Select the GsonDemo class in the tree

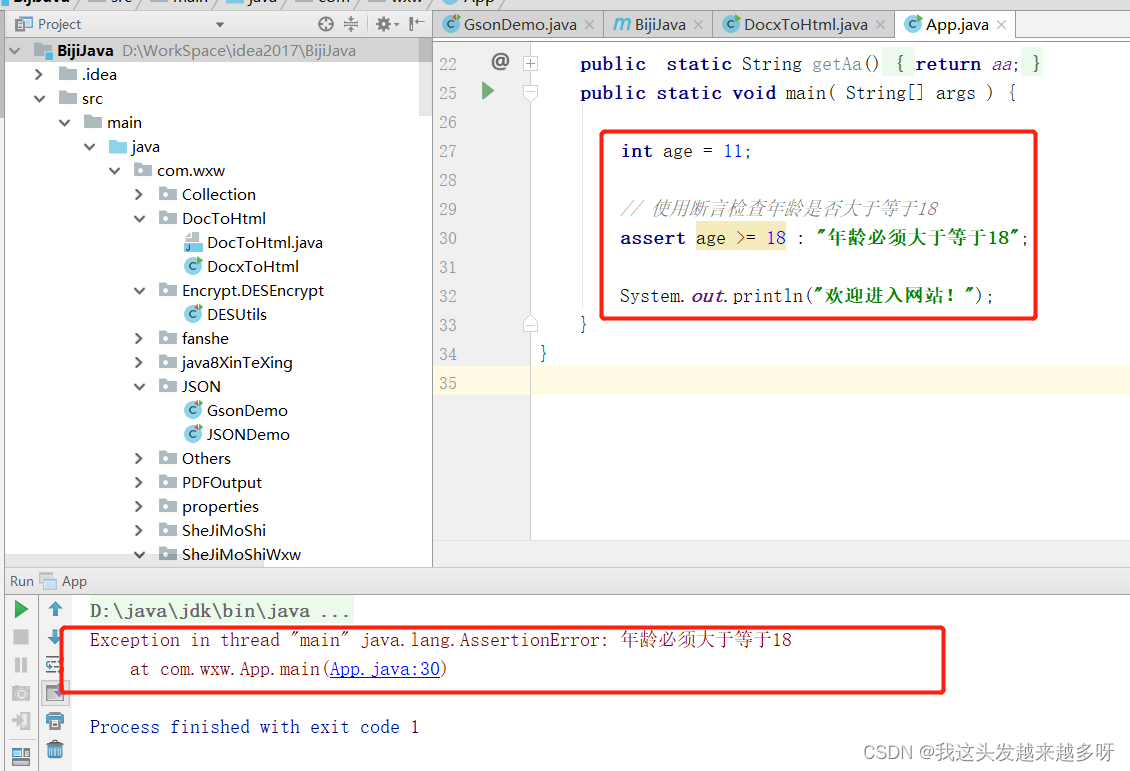(246, 411)
